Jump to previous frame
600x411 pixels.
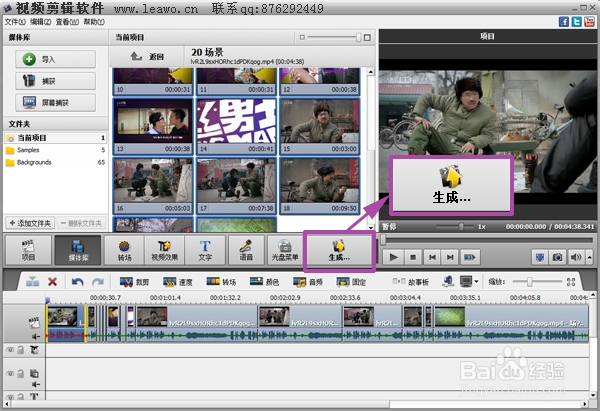(x=432, y=257)
